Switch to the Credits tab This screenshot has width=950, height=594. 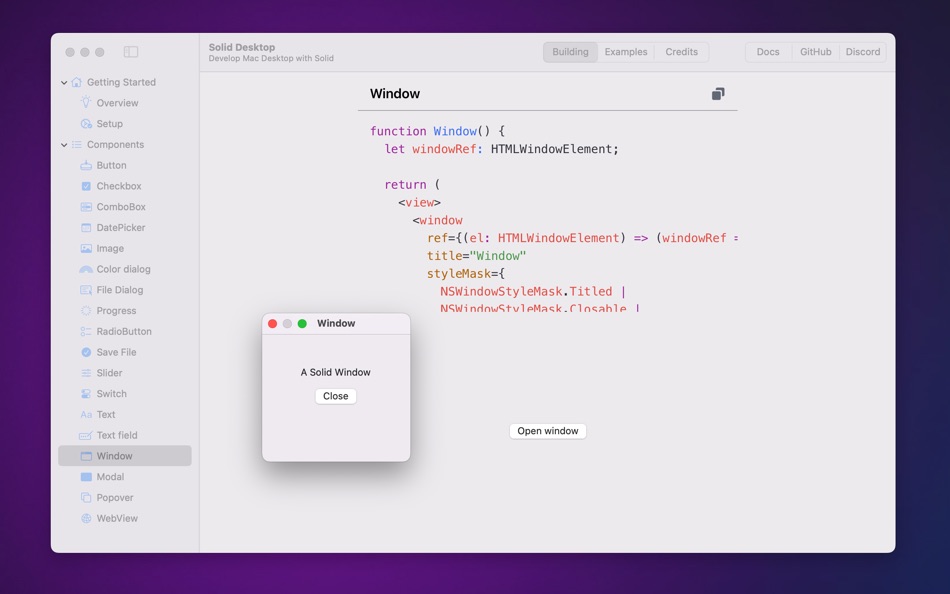click(682, 52)
